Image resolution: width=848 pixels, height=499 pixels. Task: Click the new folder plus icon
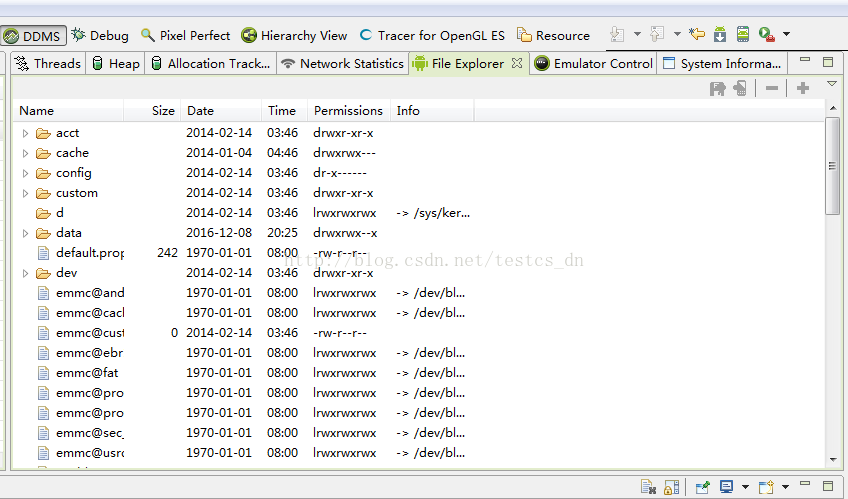point(803,88)
